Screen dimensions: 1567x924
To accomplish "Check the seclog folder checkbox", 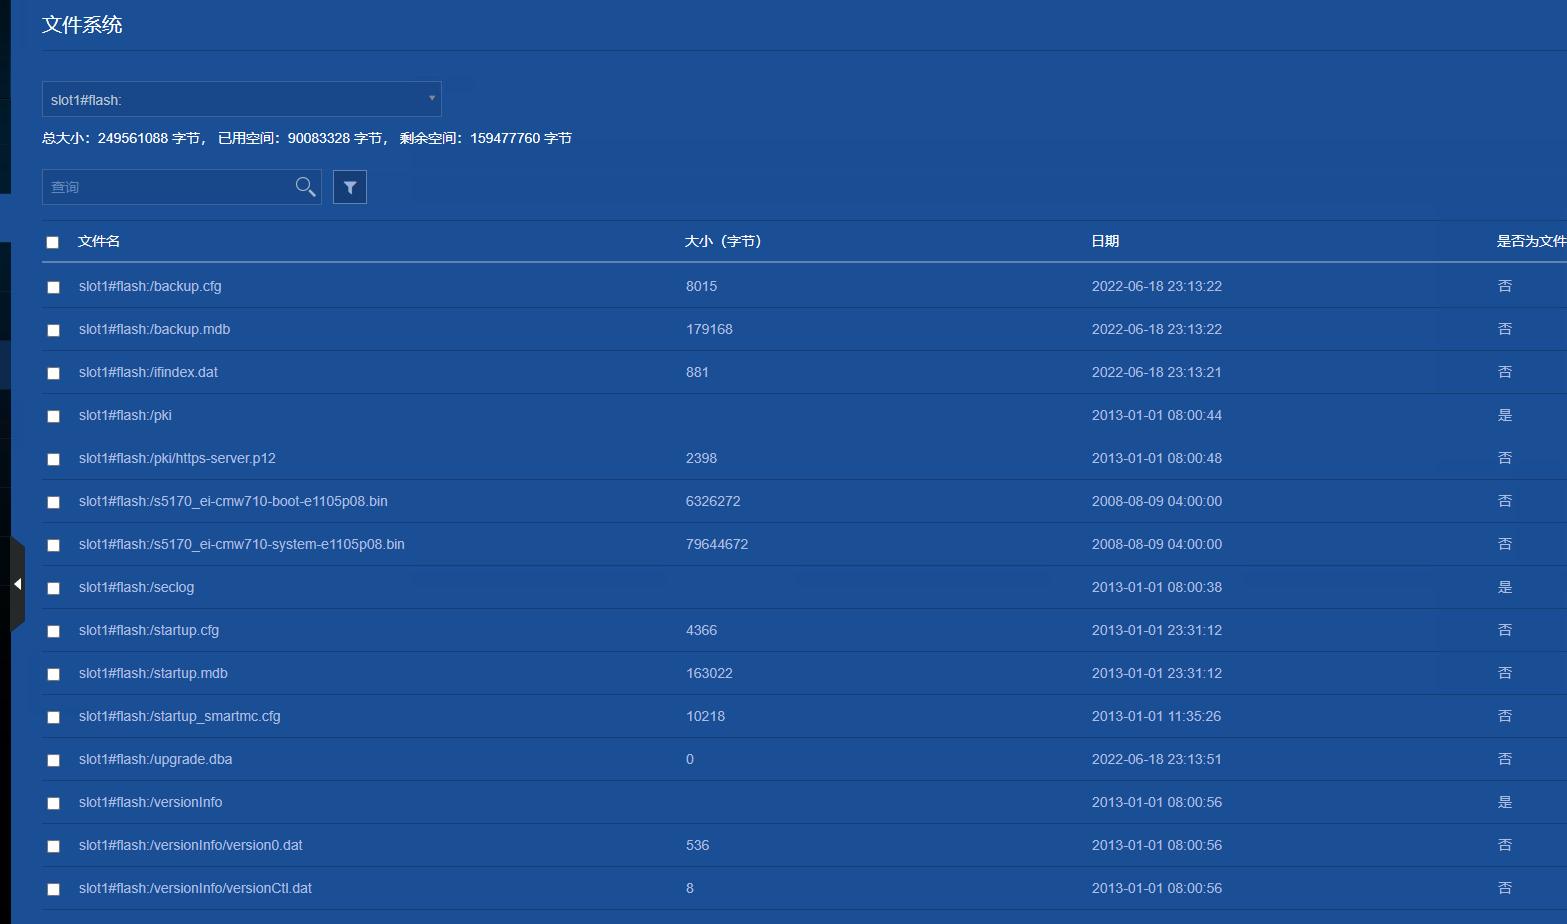I will 54,588.
